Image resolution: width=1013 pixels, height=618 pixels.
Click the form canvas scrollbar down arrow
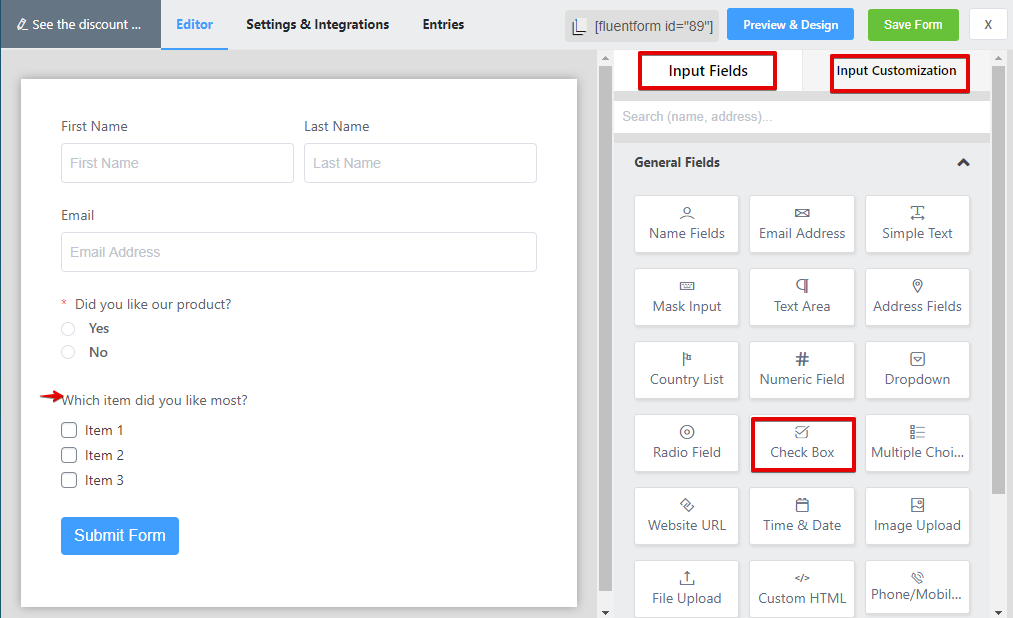[x=605, y=612]
